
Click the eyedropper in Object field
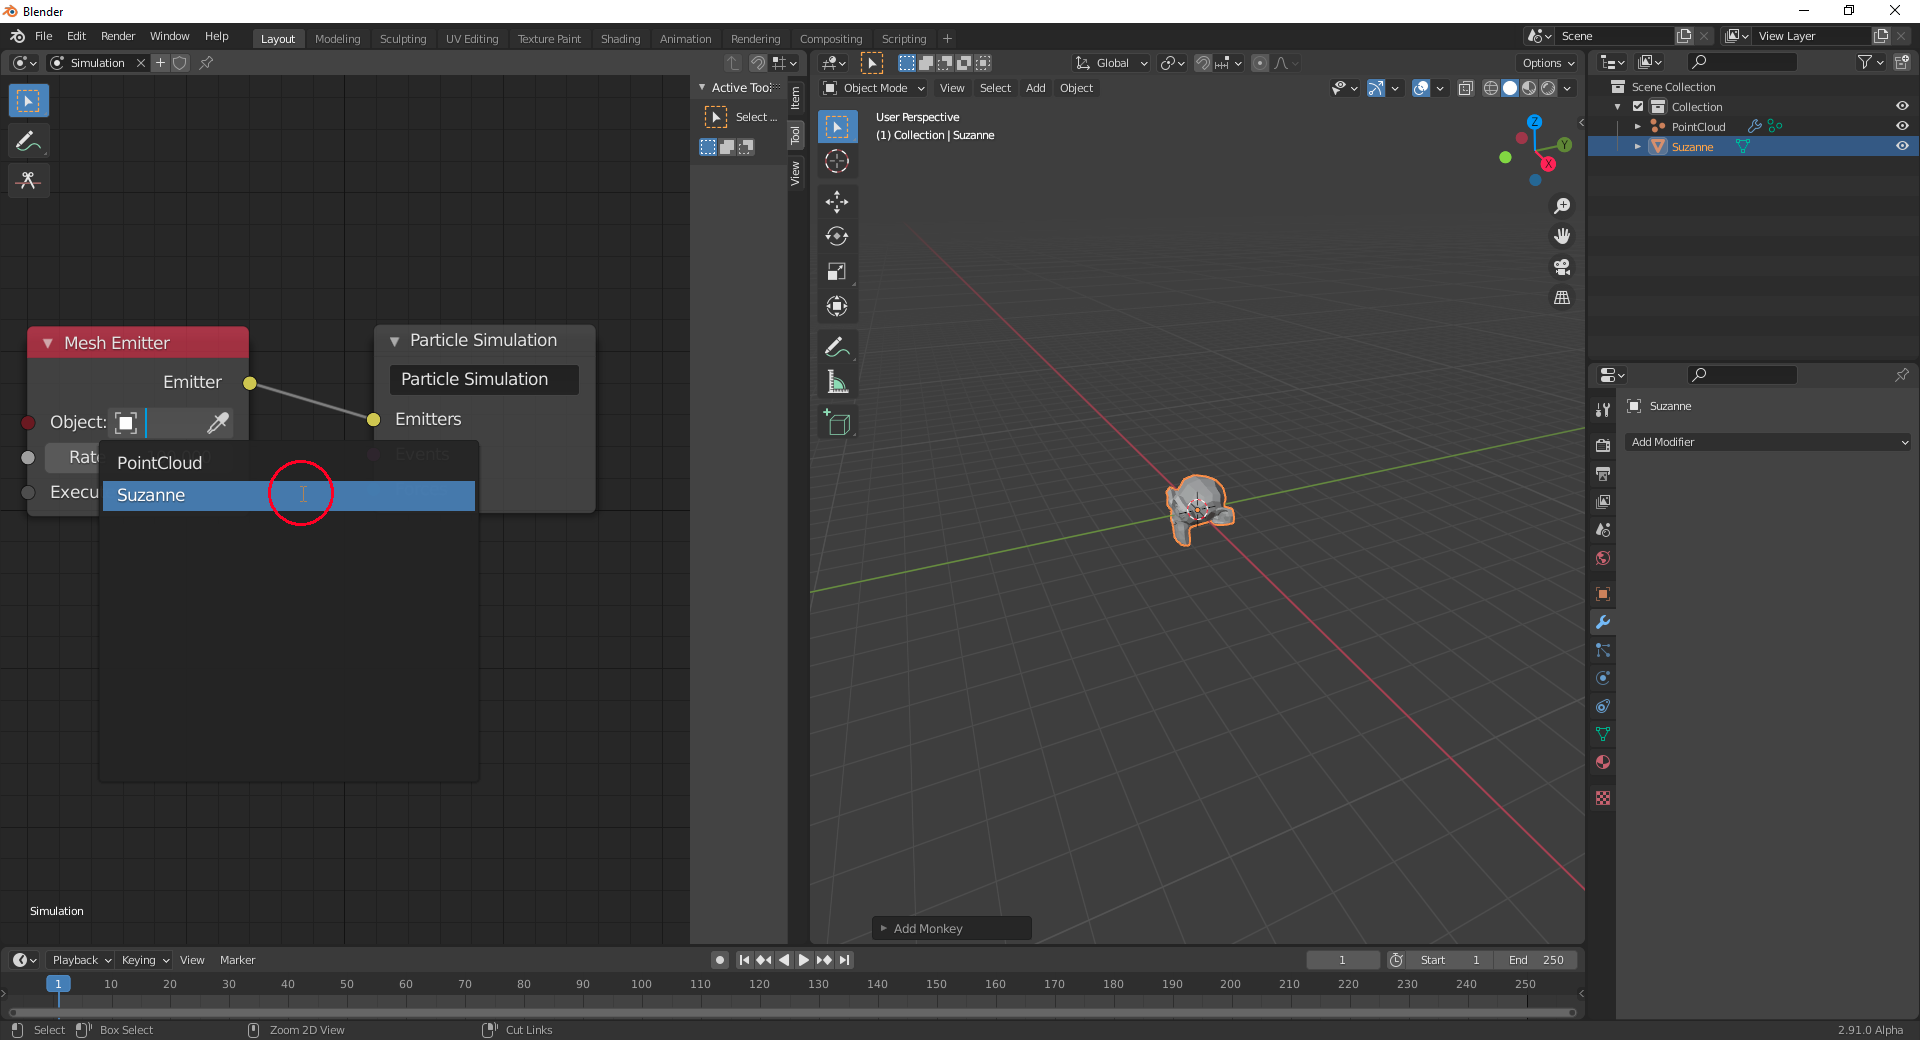point(217,423)
